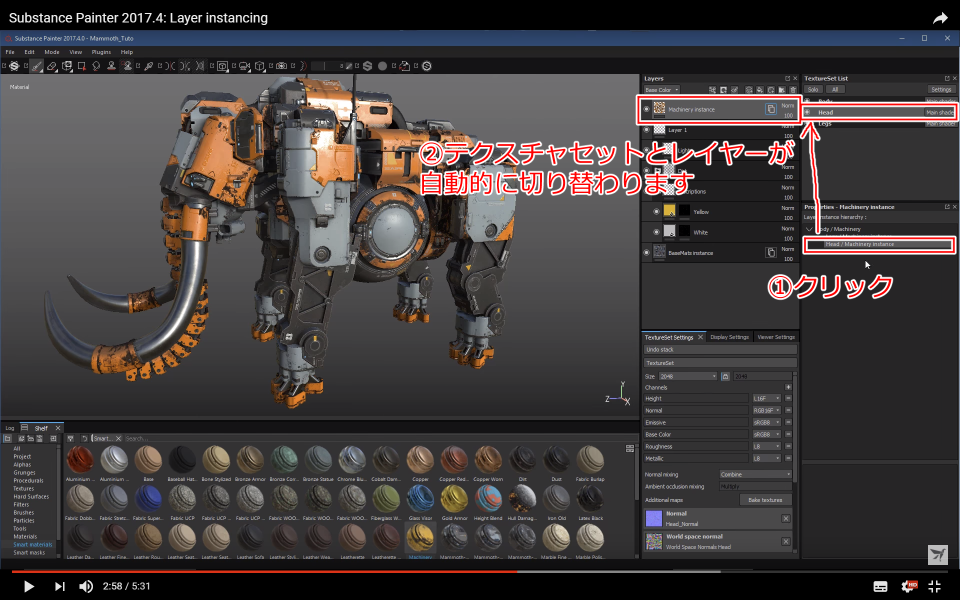The width and height of the screenshot is (960, 600).
Task: Select the Smudge tool
Action: tap(96, 66)
